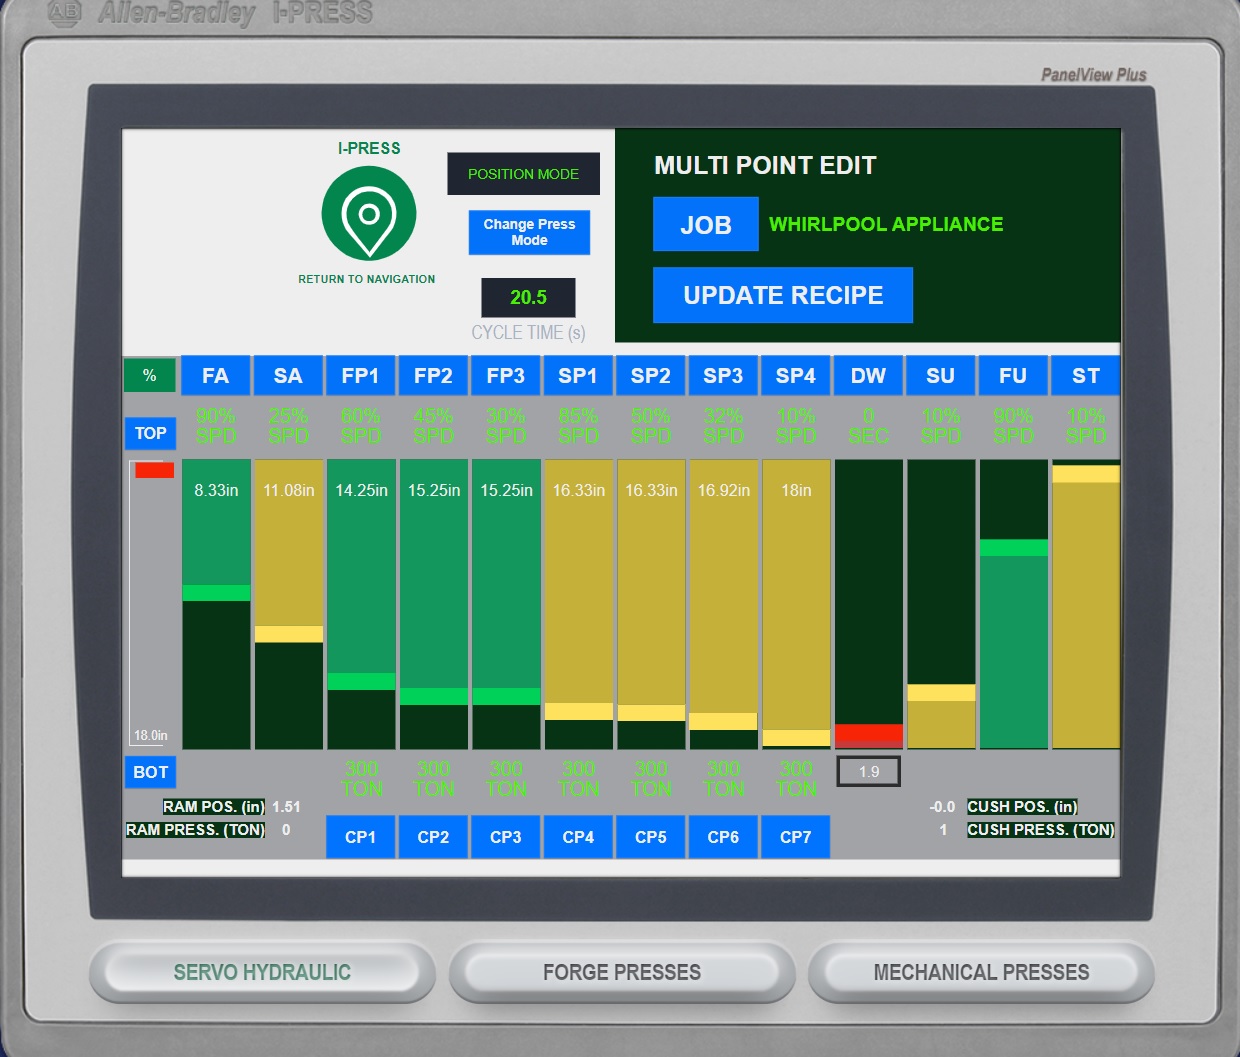1240x1057 pixels.
Task: Click the SP4 18in position value
Action: pyautogui.click(x=796, y=490)
